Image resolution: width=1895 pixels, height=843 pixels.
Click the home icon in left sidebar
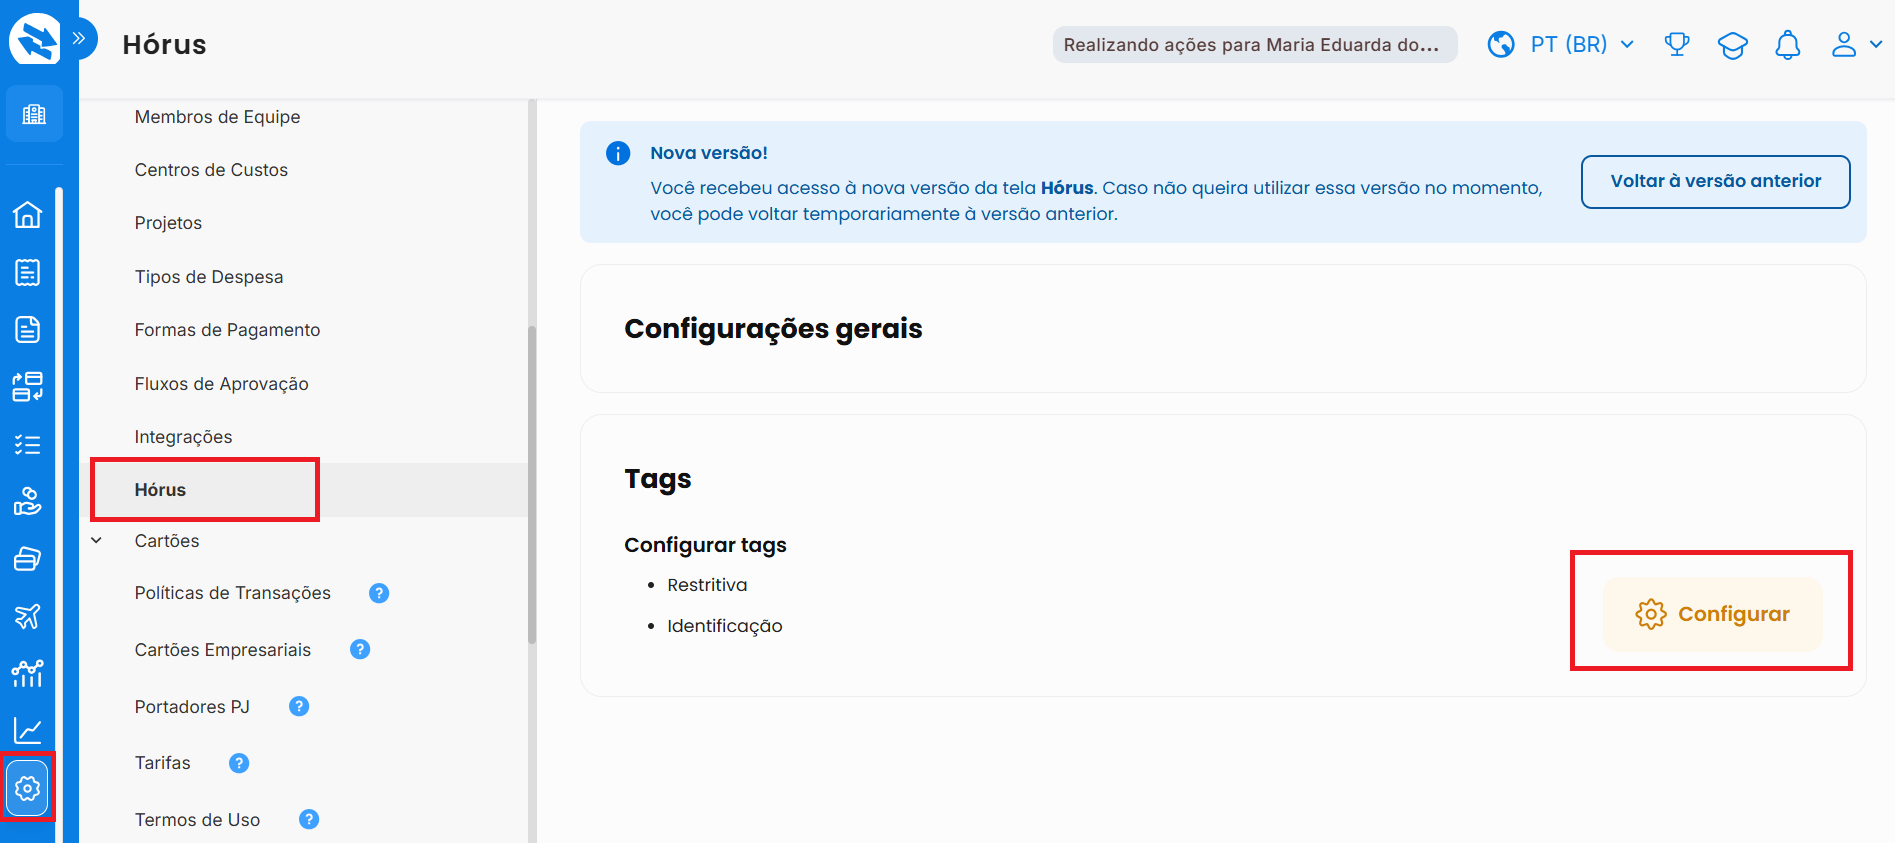pyautogui.click(x=27, y=215)
